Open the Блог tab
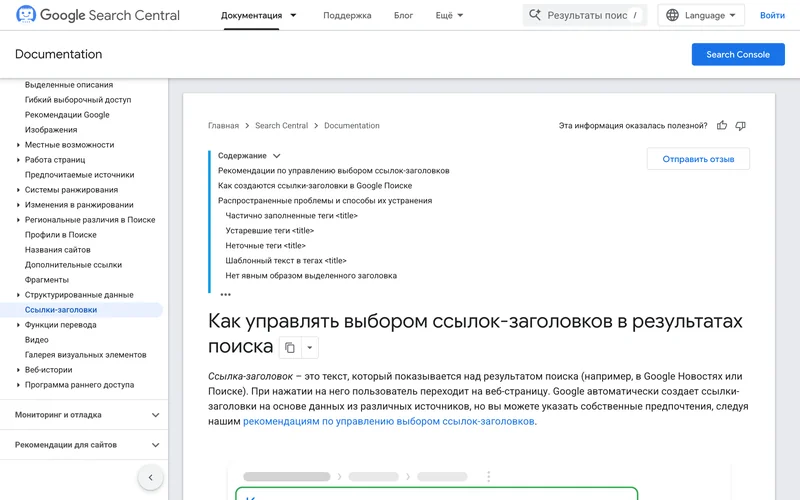The image size is (800, 500). tap(403, 15)
